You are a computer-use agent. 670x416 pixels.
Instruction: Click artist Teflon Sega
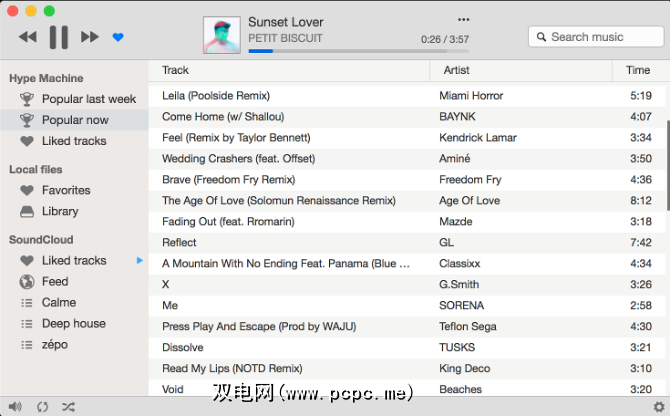click(x=468, y=327)
